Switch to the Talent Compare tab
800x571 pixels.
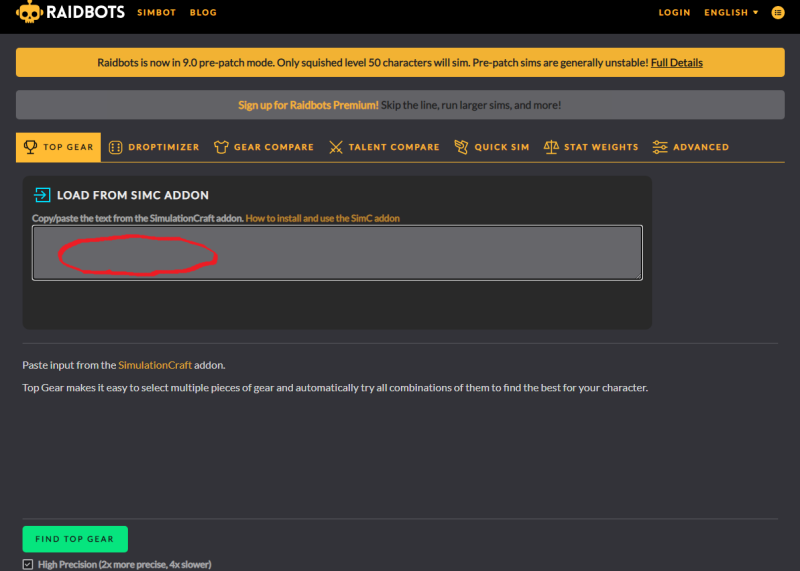(x=384, y=147)
